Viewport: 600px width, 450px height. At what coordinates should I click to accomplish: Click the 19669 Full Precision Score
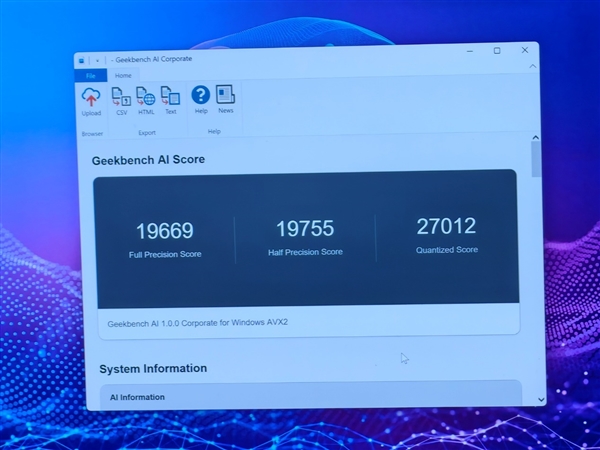pyautogui.click(x=165, y=231)
